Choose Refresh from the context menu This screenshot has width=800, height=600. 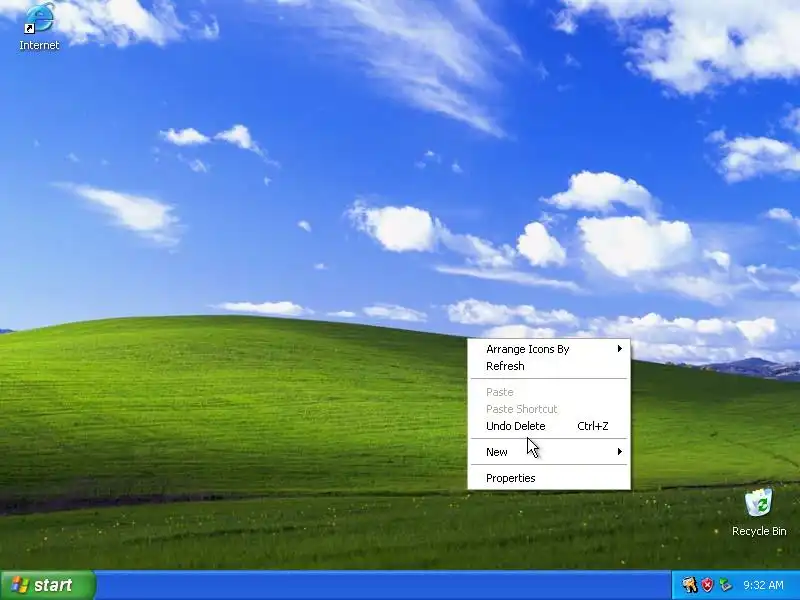549,366
